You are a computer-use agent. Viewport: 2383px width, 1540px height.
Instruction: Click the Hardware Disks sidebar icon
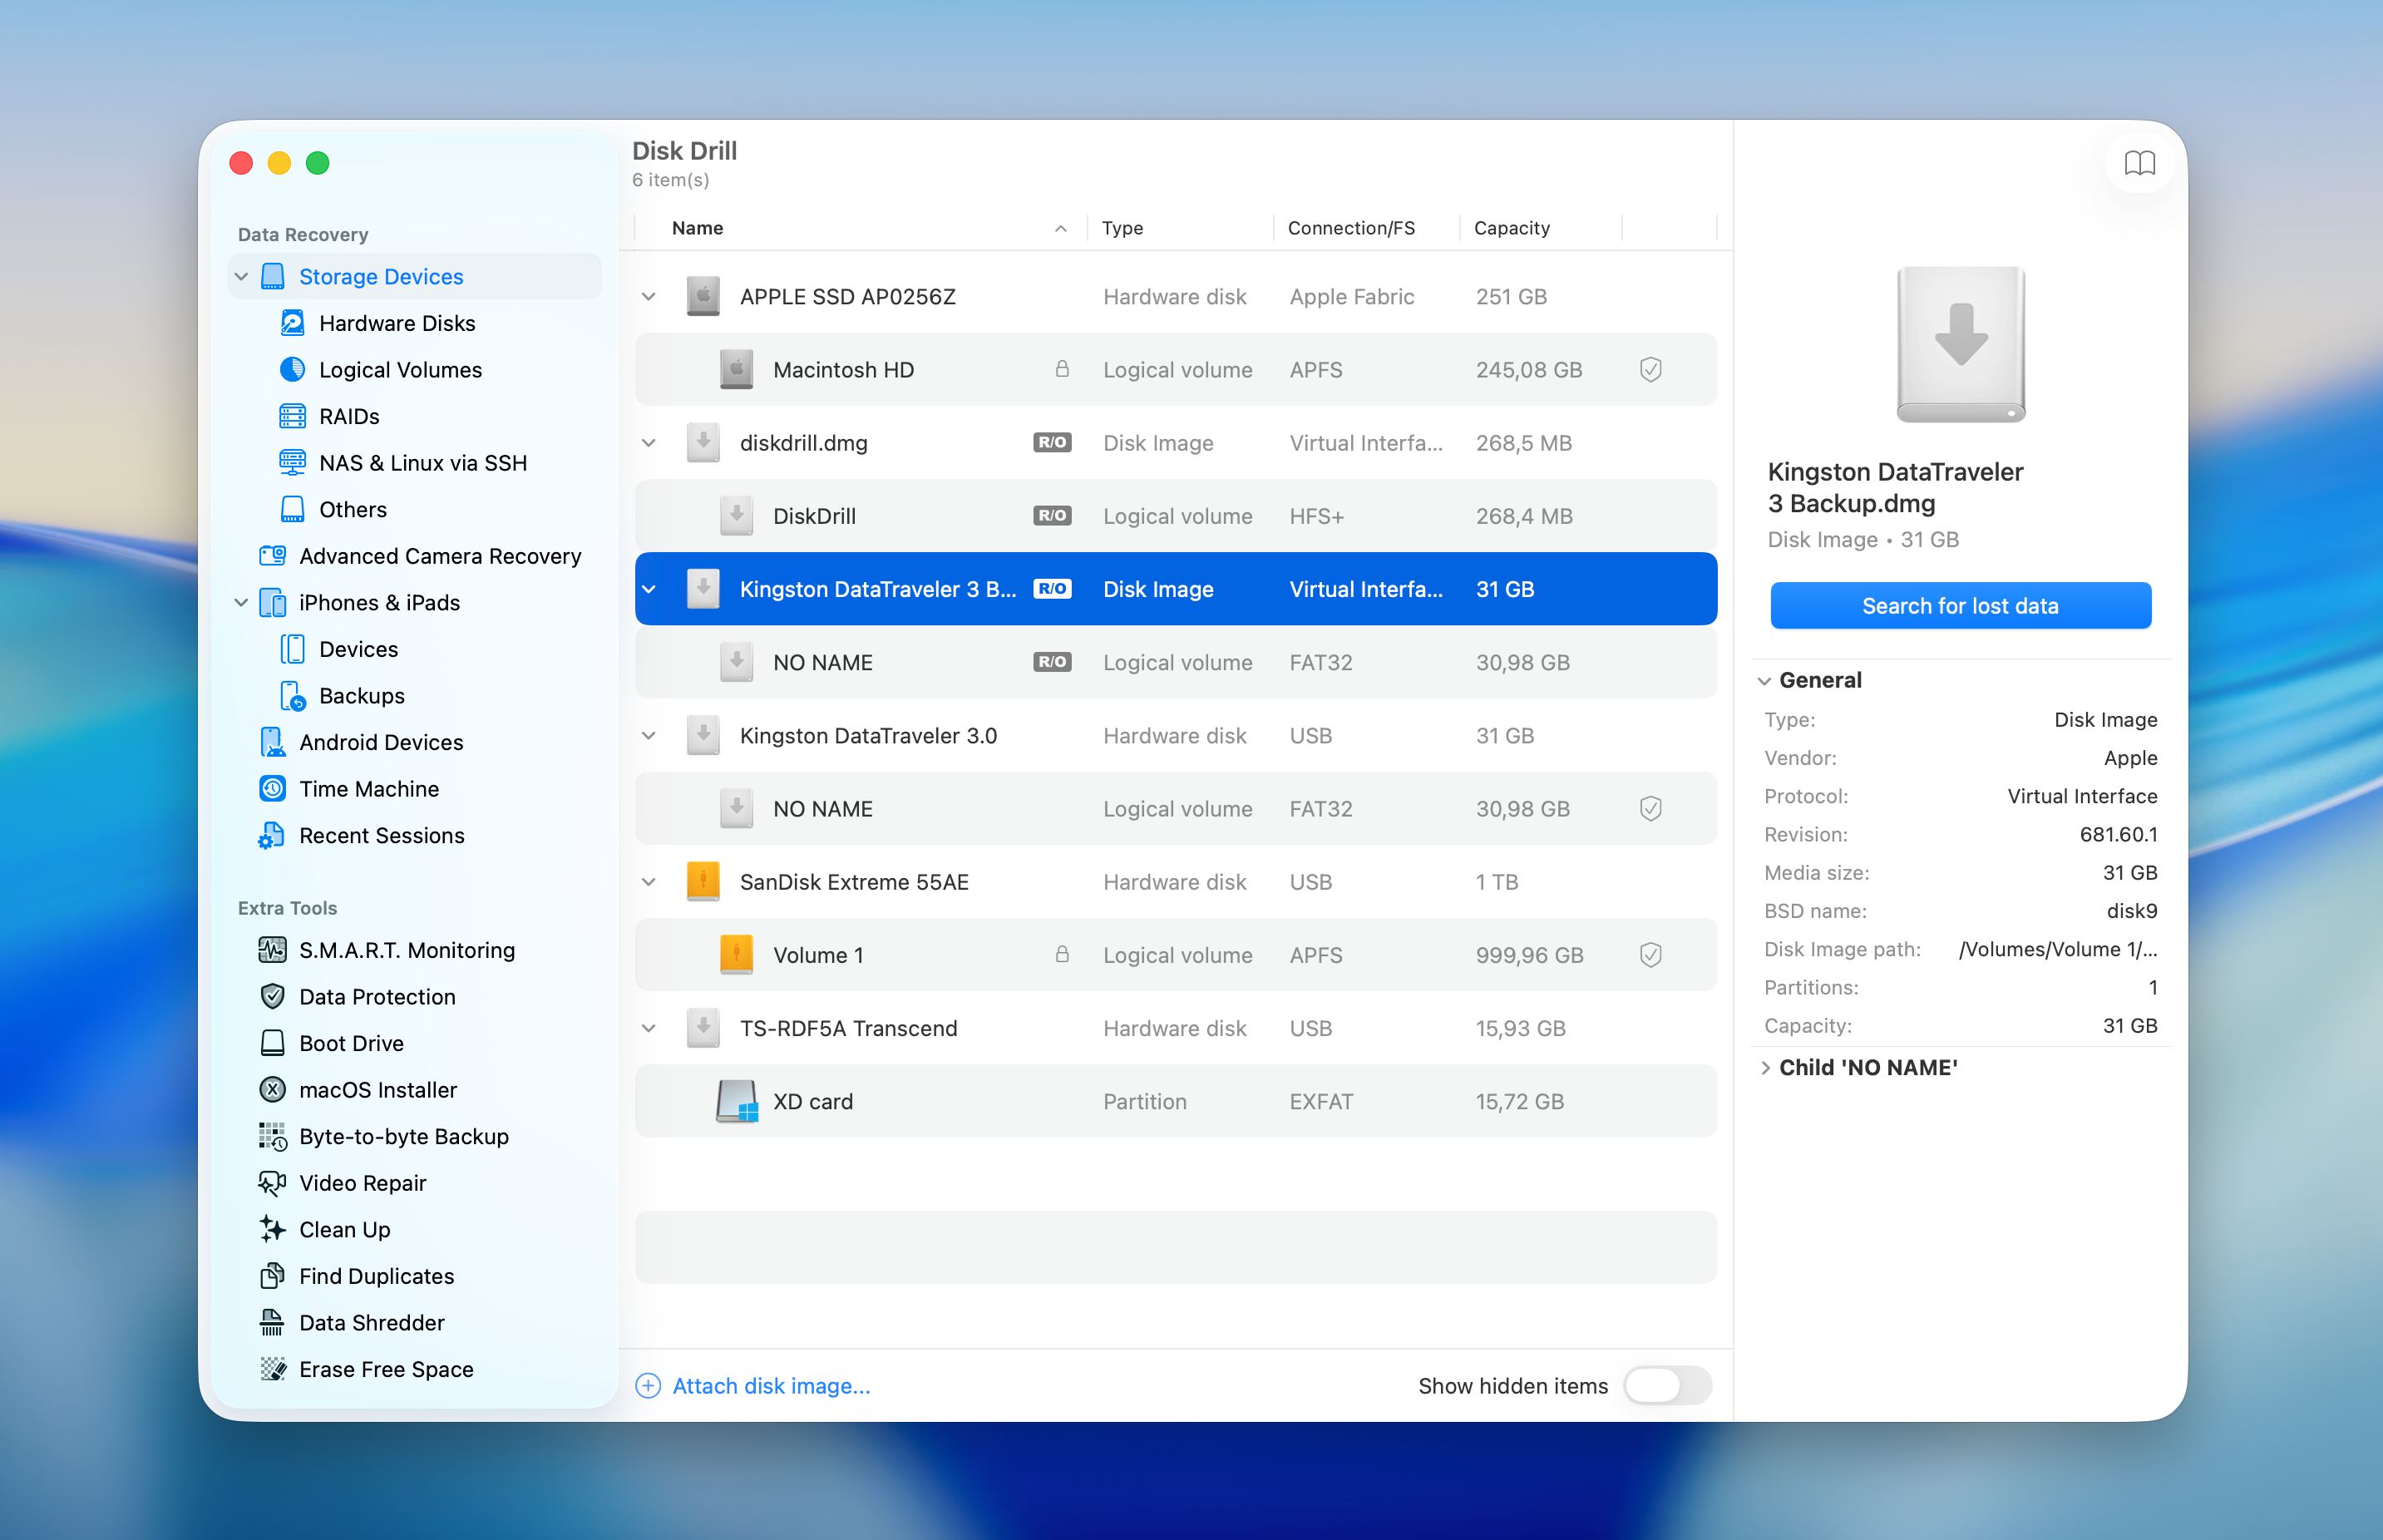pos(292,323)
